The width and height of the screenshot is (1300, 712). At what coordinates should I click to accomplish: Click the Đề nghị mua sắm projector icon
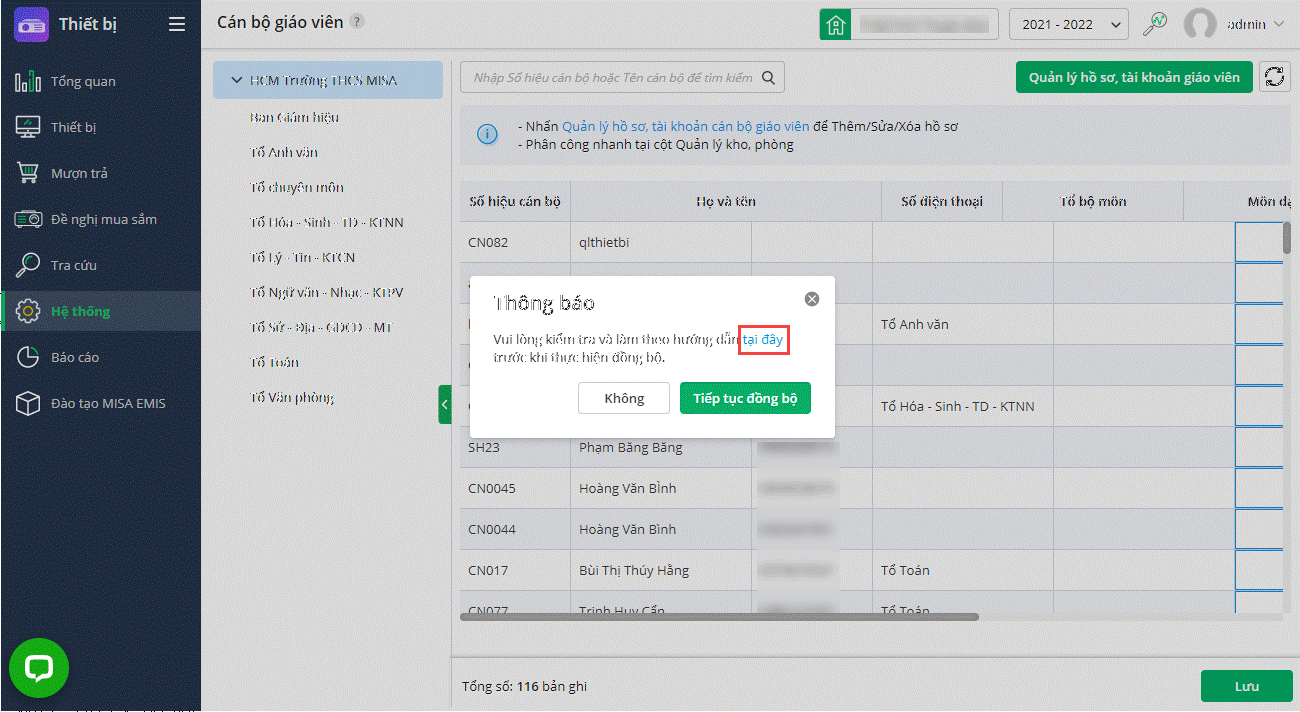(28, 219)
